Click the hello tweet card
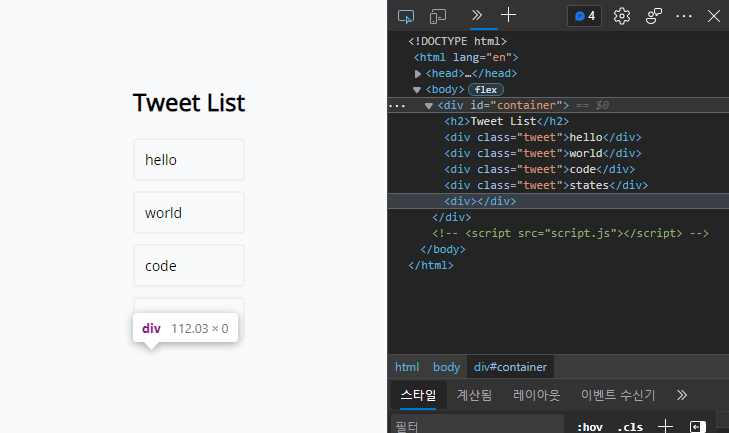 (189, 160)
